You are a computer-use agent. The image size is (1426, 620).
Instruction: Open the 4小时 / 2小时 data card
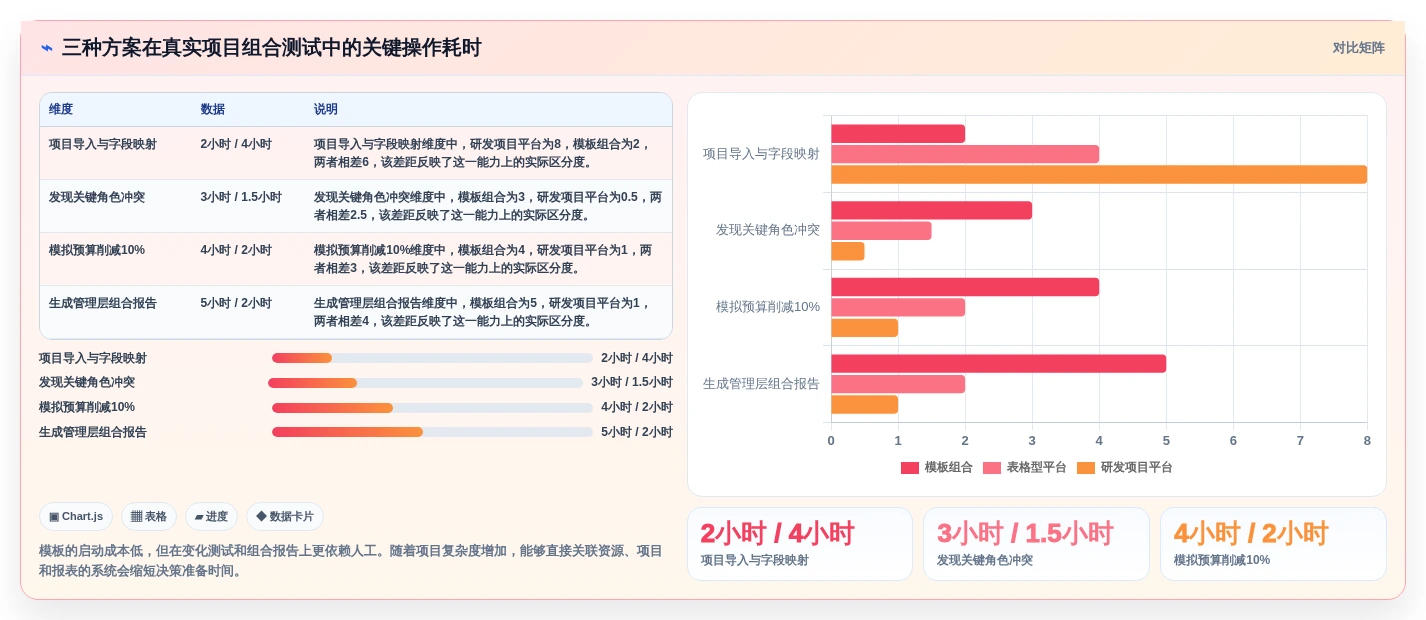(1273, 544)
